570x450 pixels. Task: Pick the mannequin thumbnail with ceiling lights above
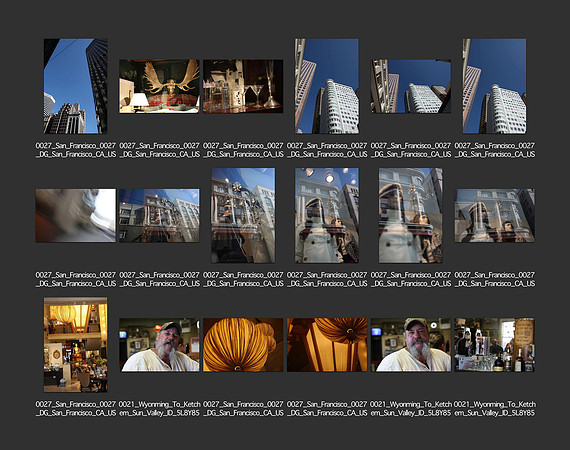327,215
